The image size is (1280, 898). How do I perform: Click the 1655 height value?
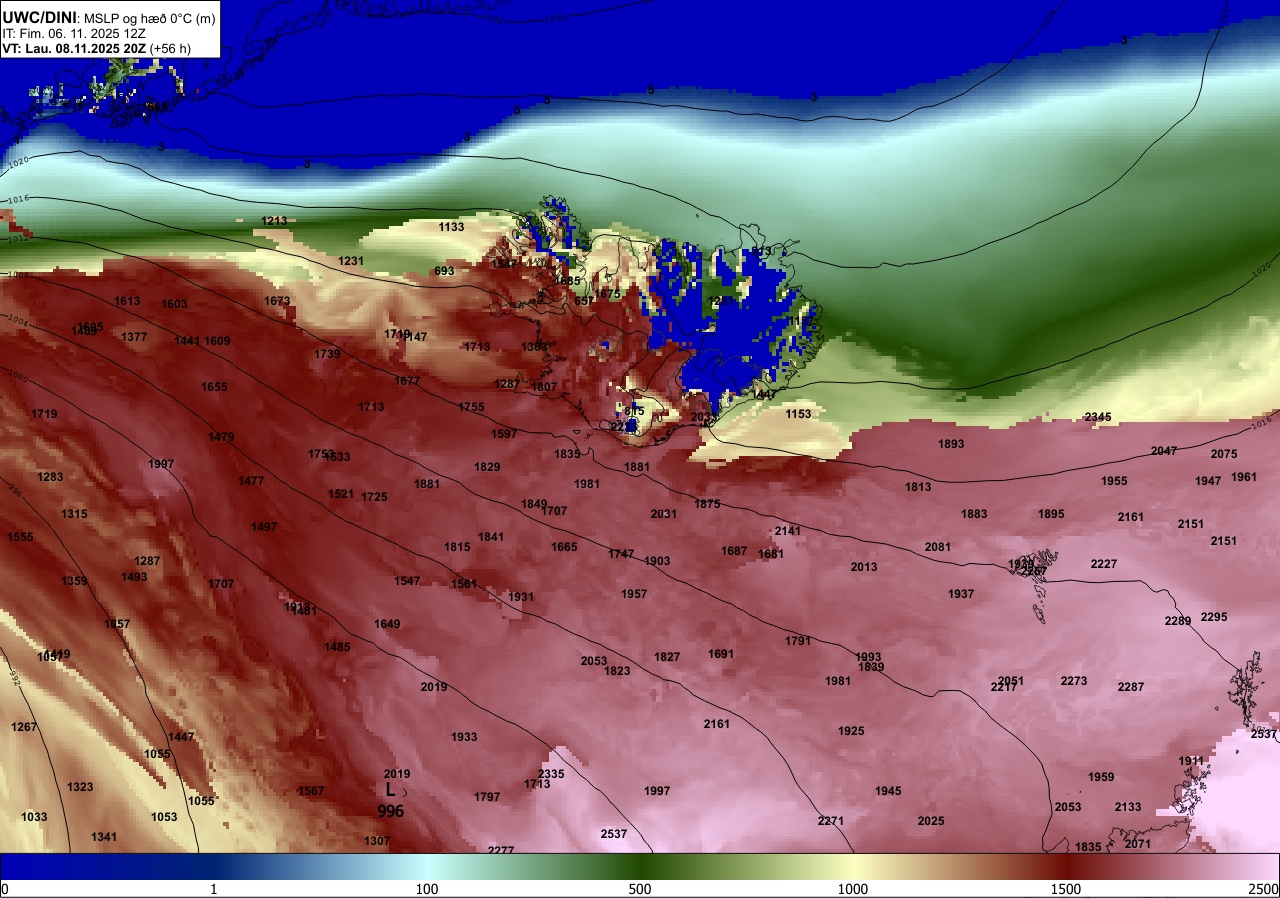[x=214, y=387]
